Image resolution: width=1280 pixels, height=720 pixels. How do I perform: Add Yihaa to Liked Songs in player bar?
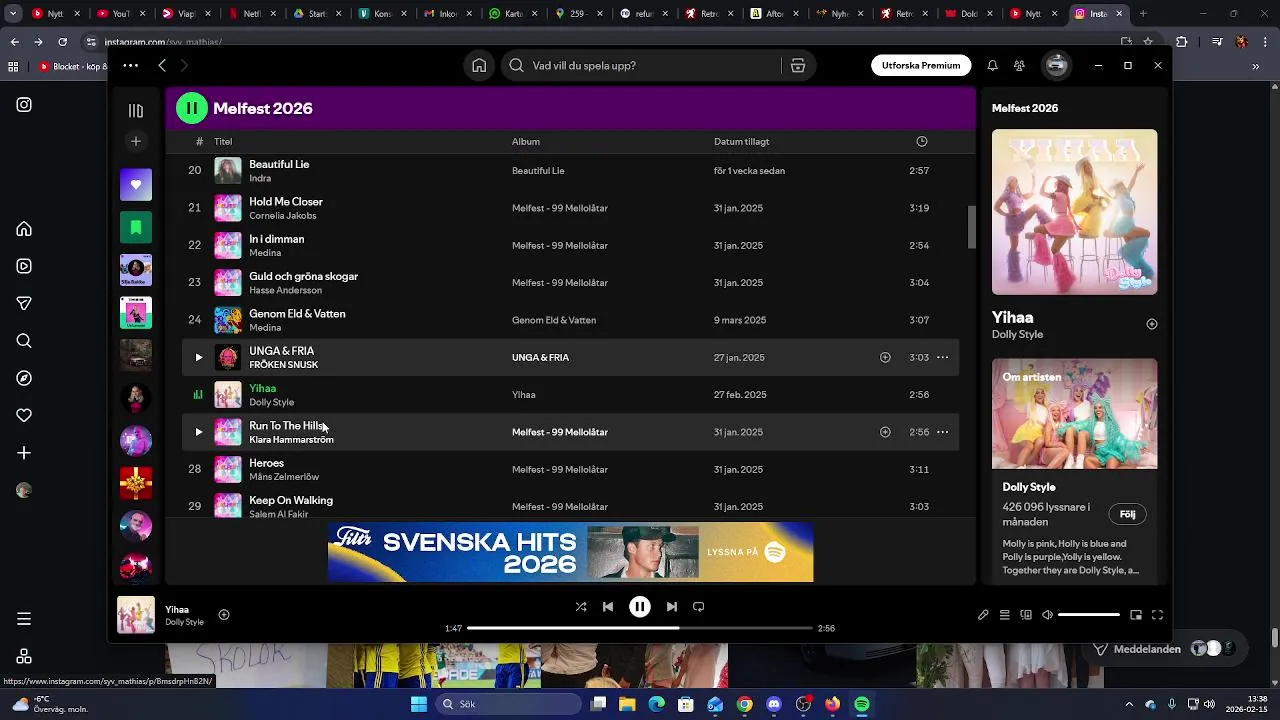tap(224, 615)
